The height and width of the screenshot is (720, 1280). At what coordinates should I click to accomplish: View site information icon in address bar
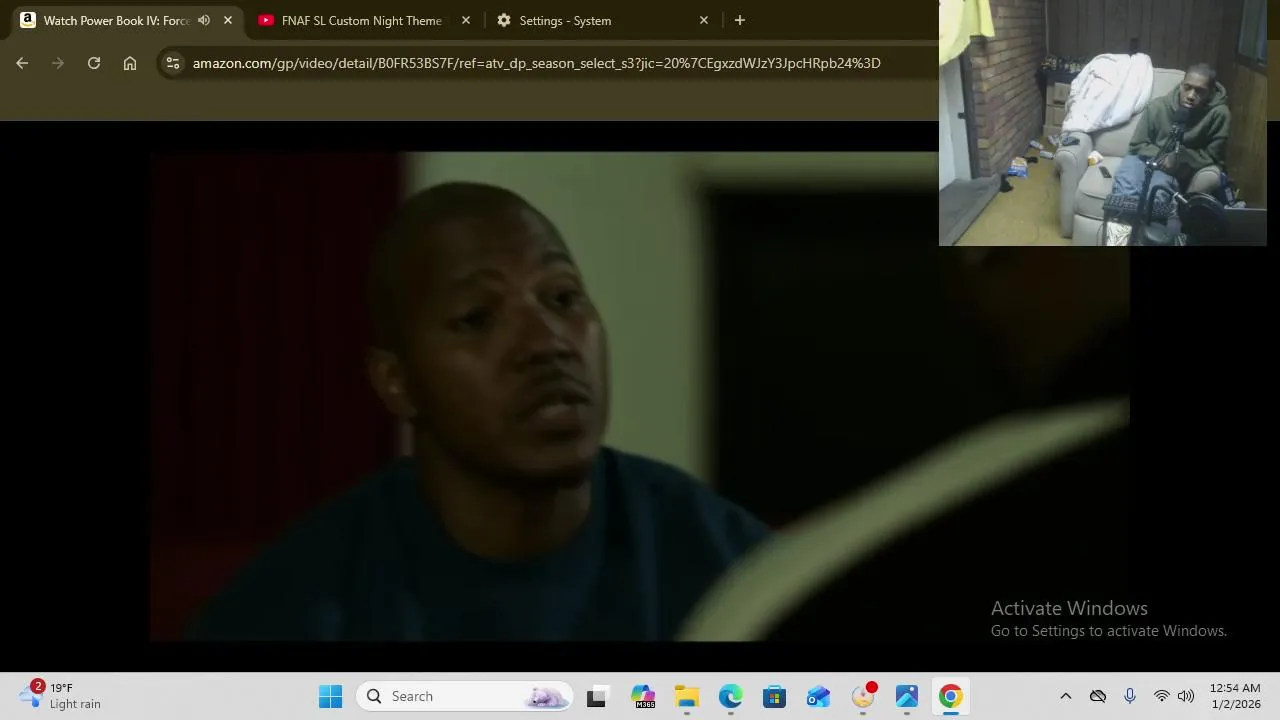tap(173, 63)
